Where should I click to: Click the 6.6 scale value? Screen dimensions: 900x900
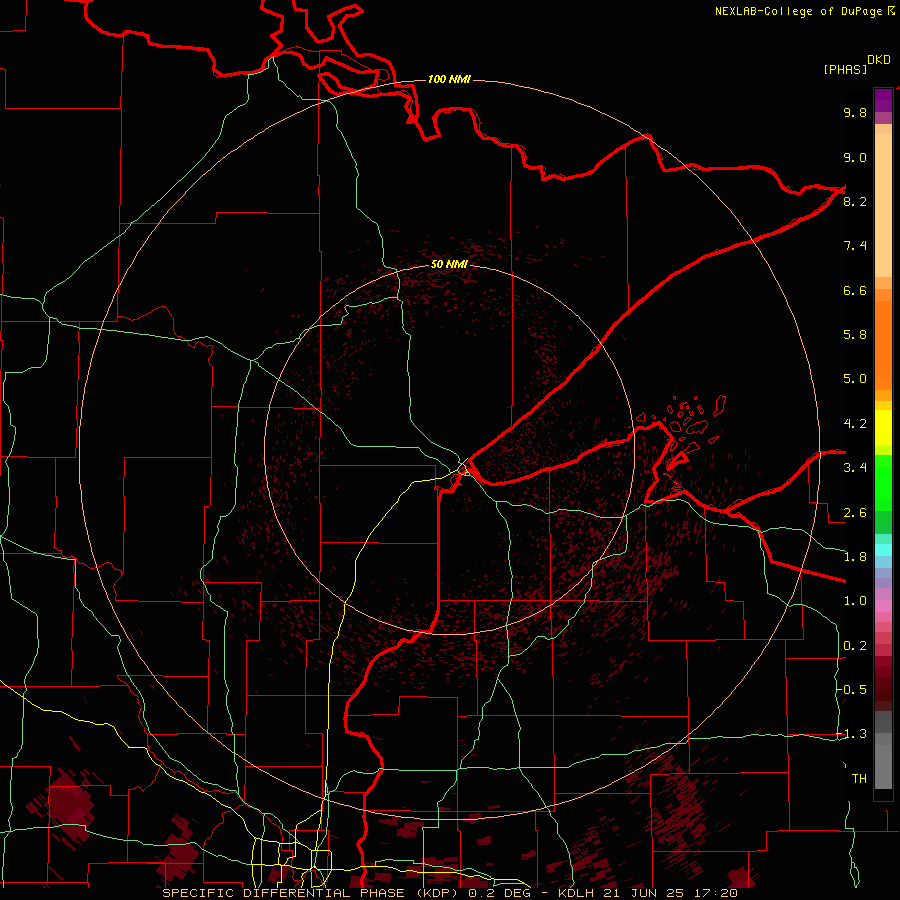(855, 290)
